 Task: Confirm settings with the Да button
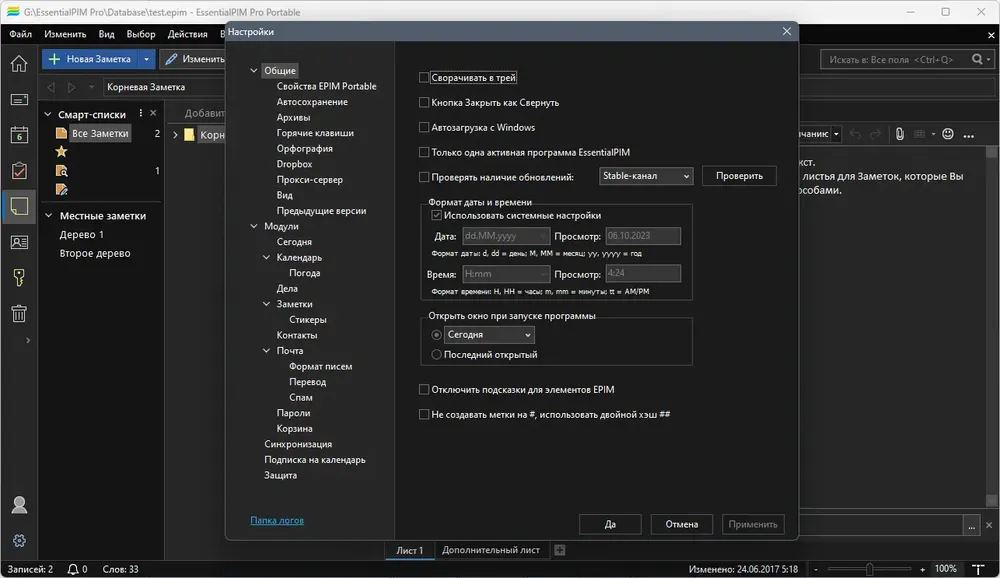click(610, 524)
